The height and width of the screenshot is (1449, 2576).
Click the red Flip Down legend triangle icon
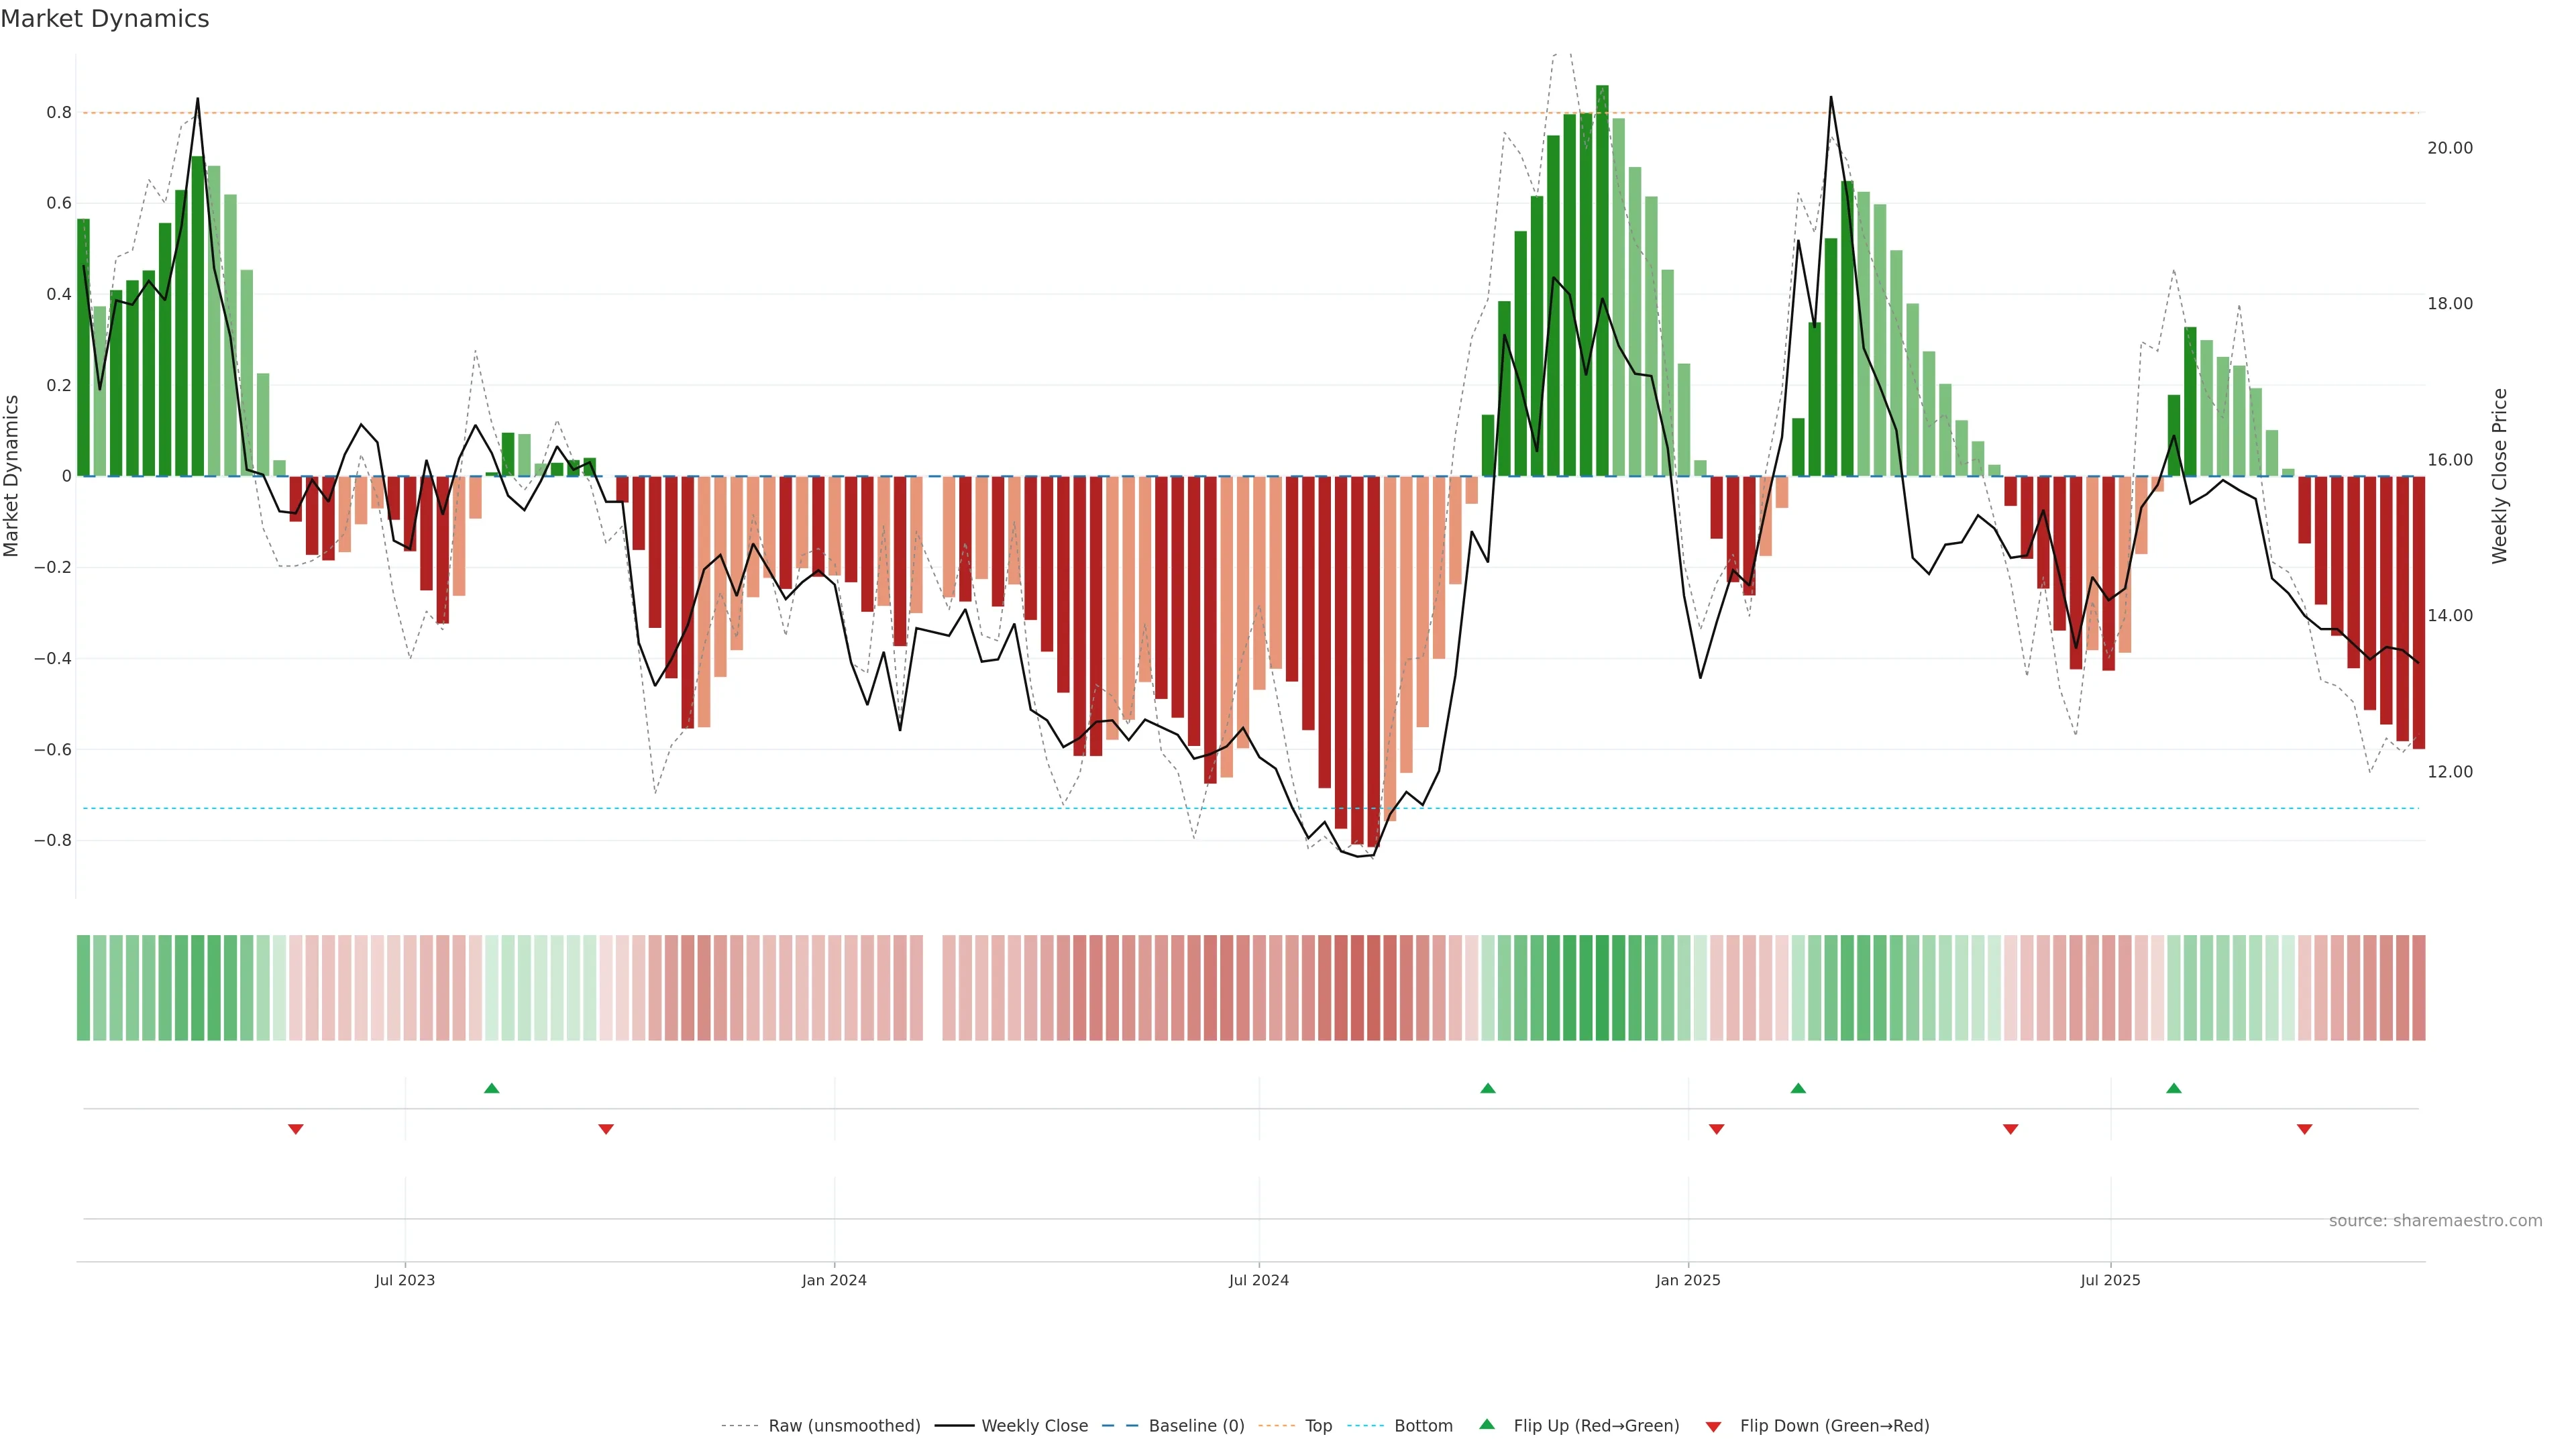pyautogui.click(x=1713, y=1426)
